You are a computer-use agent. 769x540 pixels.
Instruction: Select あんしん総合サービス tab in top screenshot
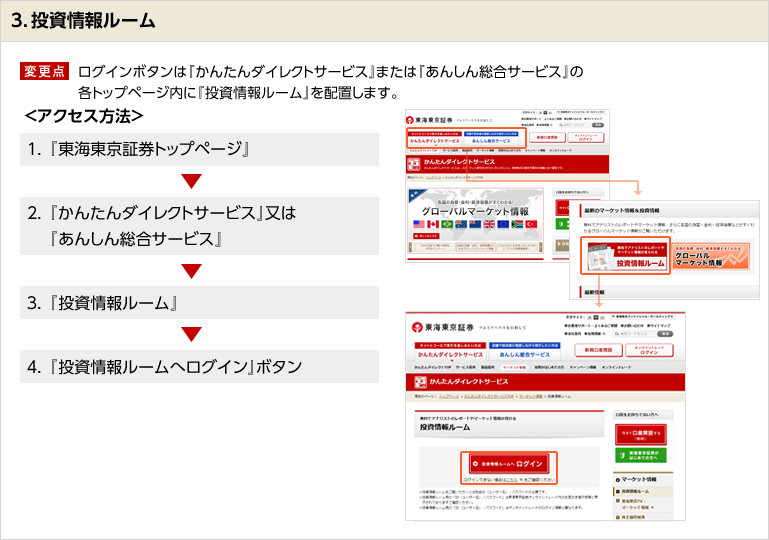pyautogui.click(x=490, y=139)
